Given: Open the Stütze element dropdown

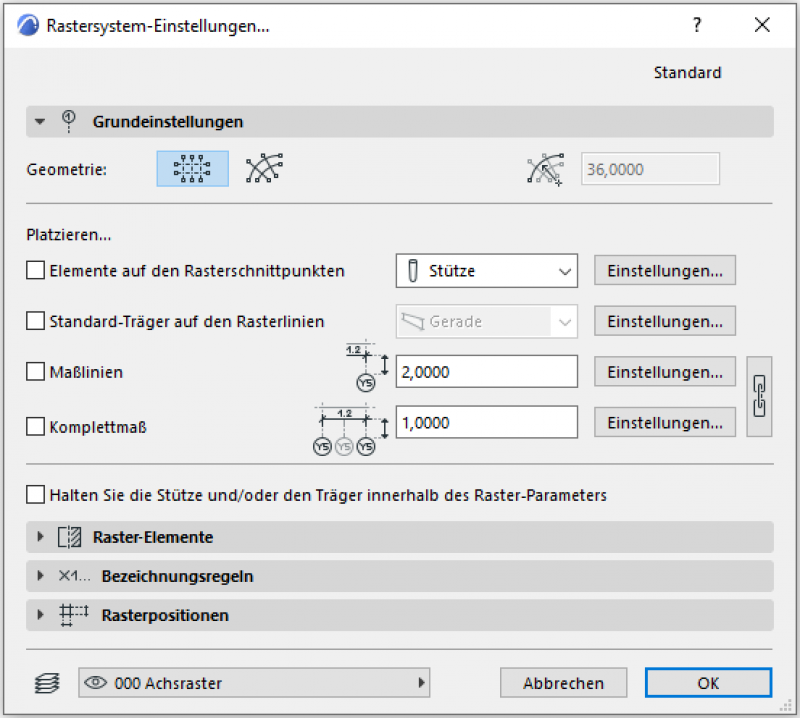Looking at the screenshot, I should tap(487, 271).
